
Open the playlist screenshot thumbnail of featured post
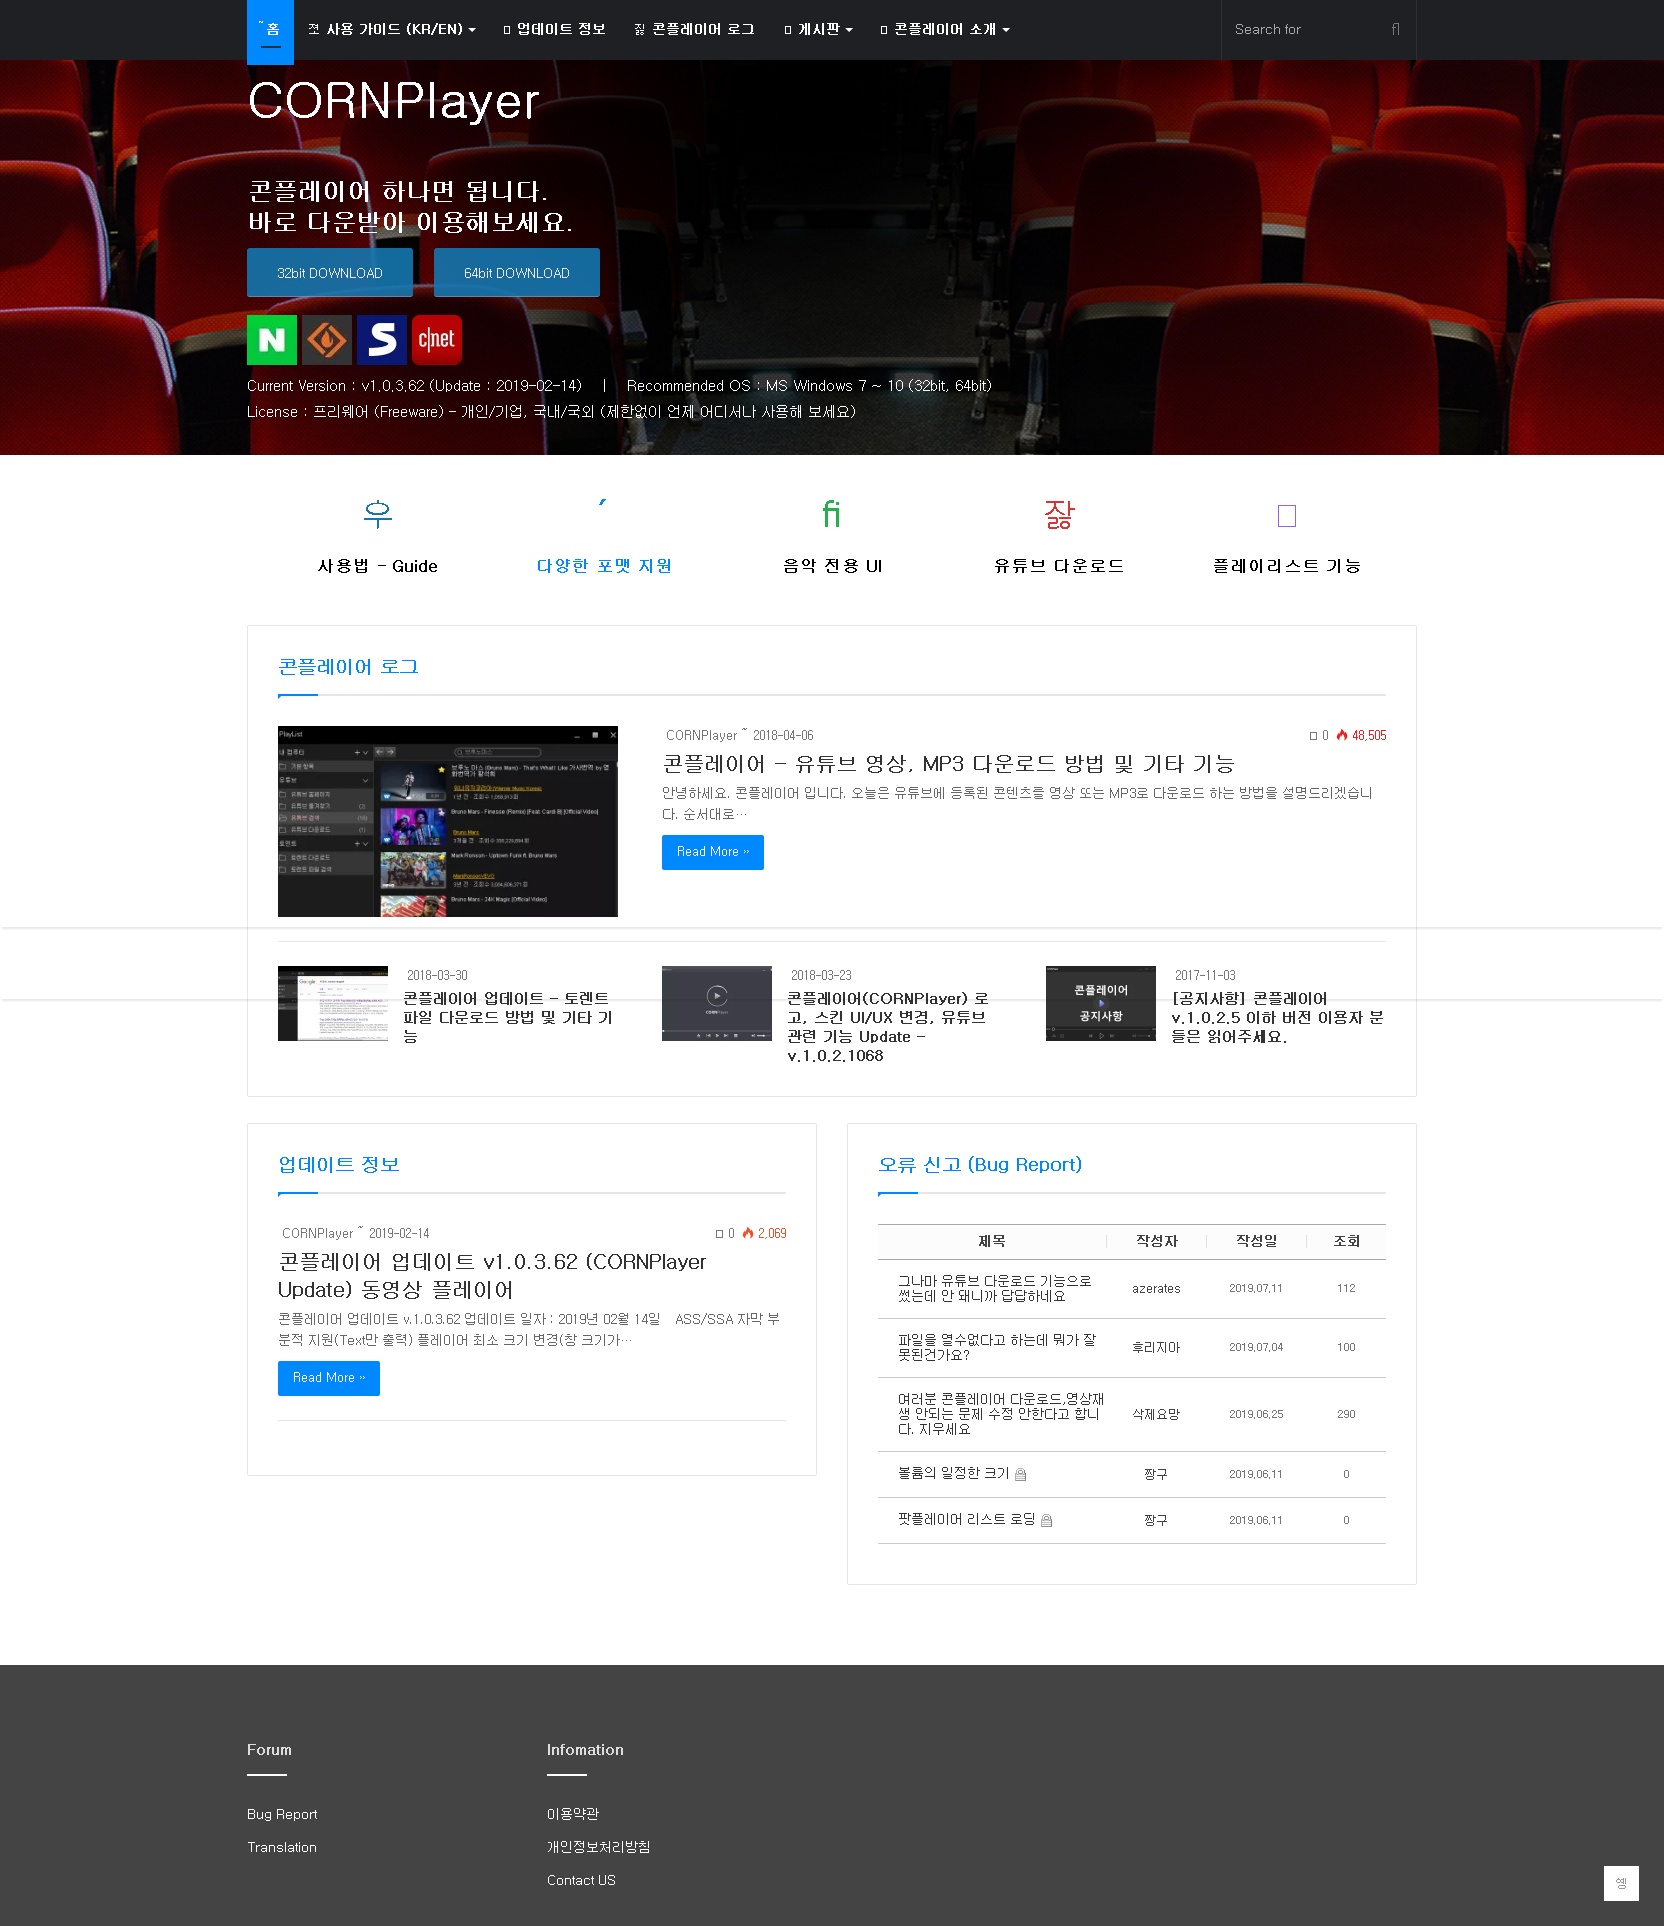coord(448,821)
